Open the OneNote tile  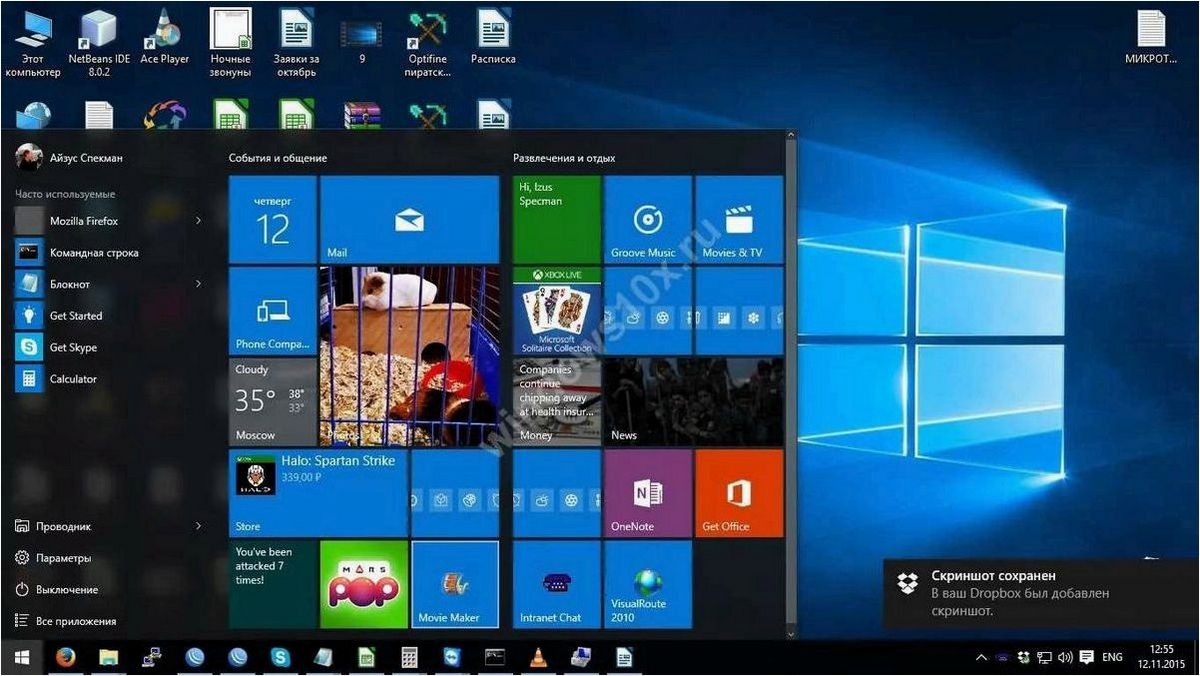tap(647, 493)
